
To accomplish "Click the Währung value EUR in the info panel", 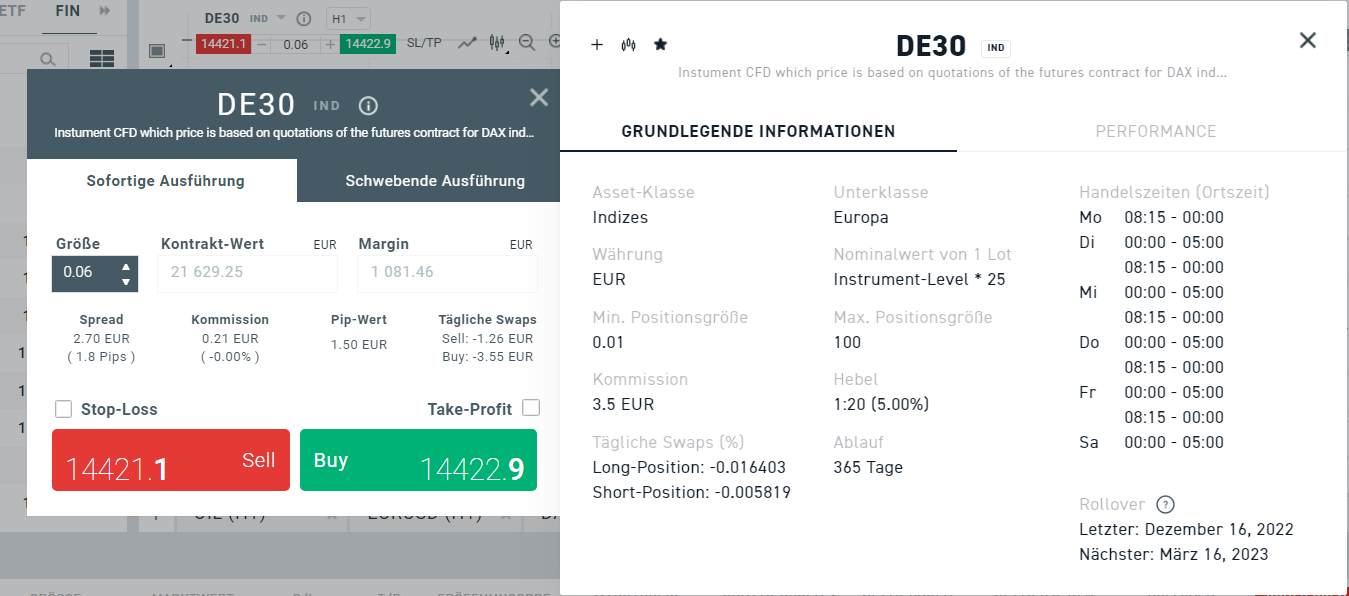I will [609, 280].
